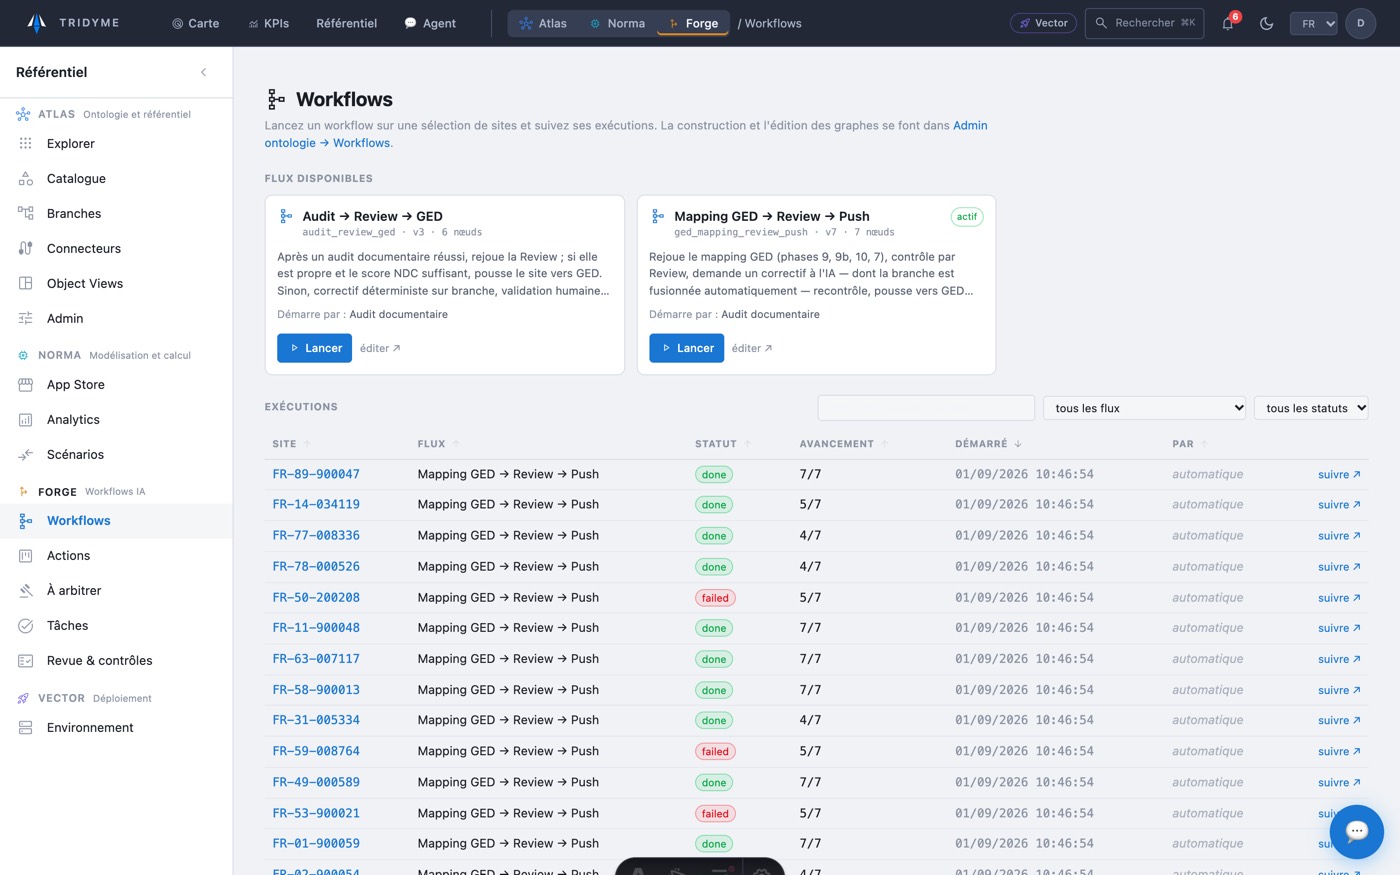Sort executions by STATUT column
The image size is (1400, 875).
point(723,444)
